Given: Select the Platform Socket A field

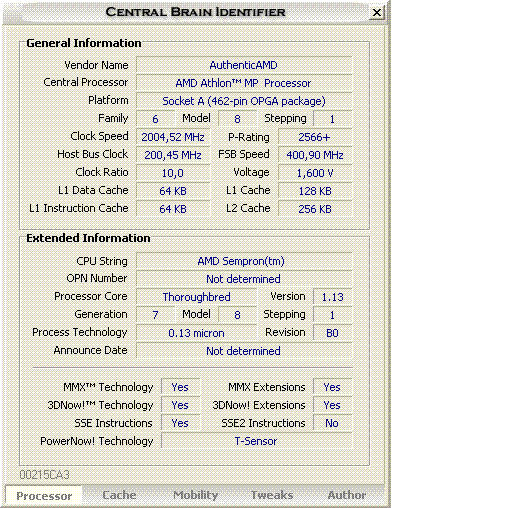Looking at the screenshot, I should click(x=244, y=101).
